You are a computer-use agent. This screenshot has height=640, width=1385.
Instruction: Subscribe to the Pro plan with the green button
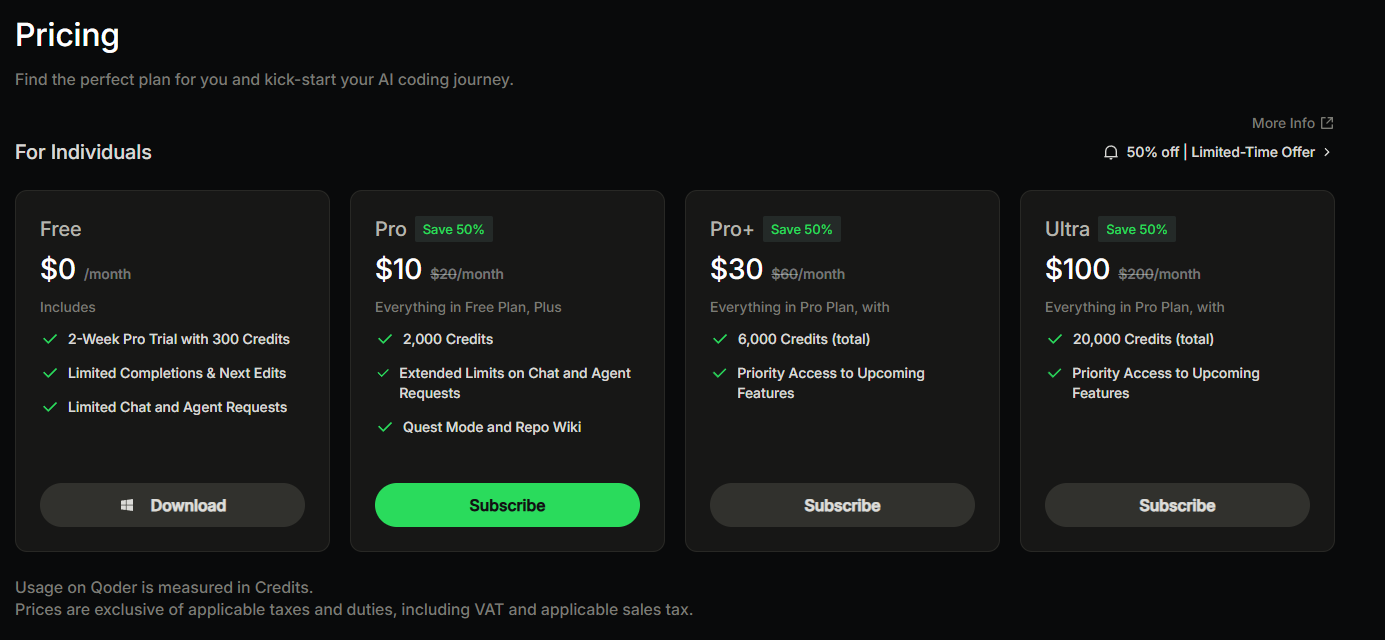tap(507, 505)
